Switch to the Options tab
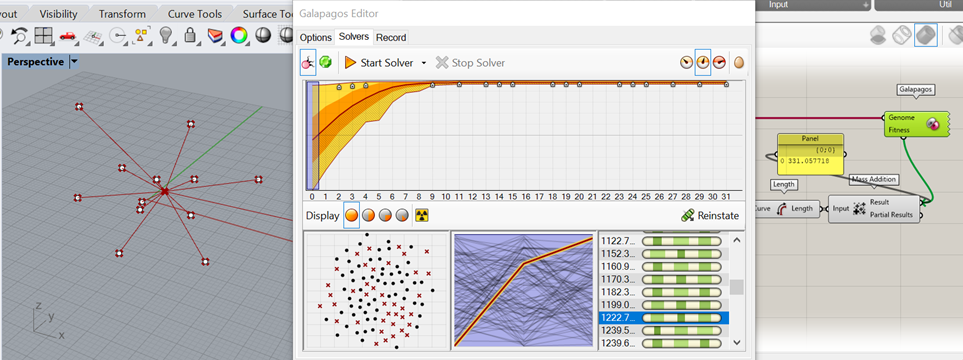This screenshot has width=963, height=360. coord(316,37)
